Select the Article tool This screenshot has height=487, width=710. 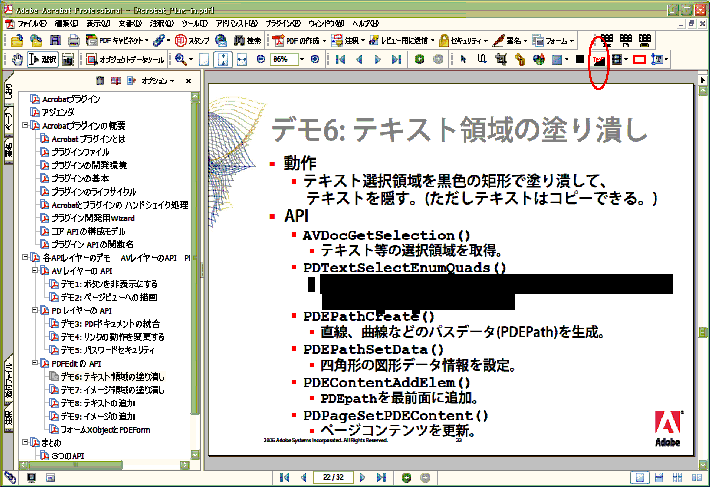click(x=482, y=59)
